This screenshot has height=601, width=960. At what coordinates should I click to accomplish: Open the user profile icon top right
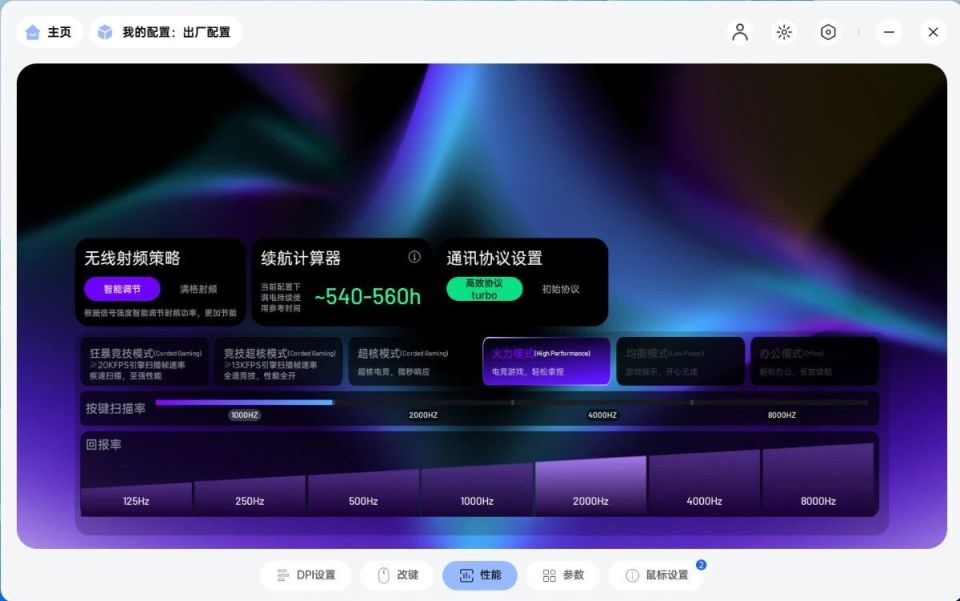point(739,31)
